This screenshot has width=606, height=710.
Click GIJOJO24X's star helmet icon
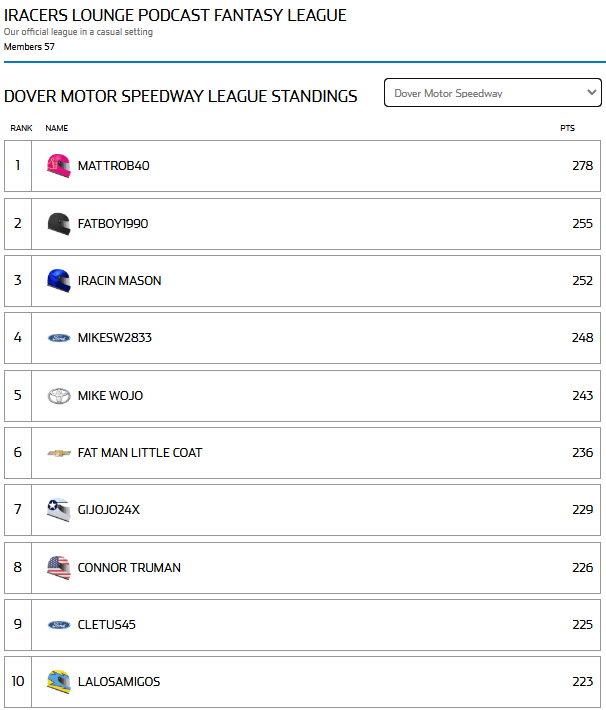pyautogui.click(x=59, y=510)
